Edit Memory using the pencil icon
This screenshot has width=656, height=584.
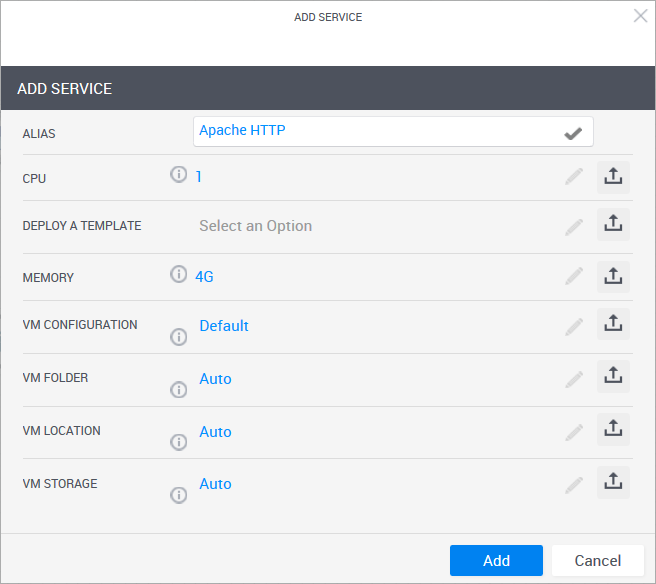click(x=573, y=275)
